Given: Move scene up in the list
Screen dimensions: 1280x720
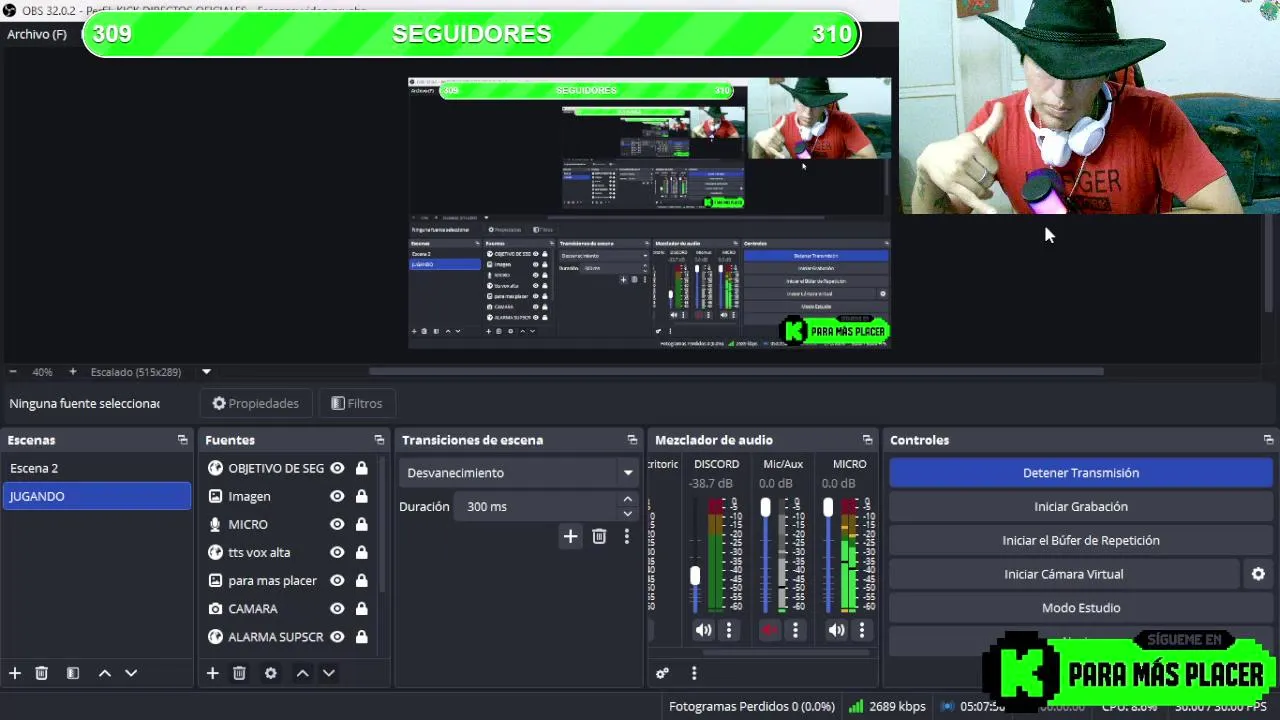Looking at the screenshot, I should click(104, 673).
